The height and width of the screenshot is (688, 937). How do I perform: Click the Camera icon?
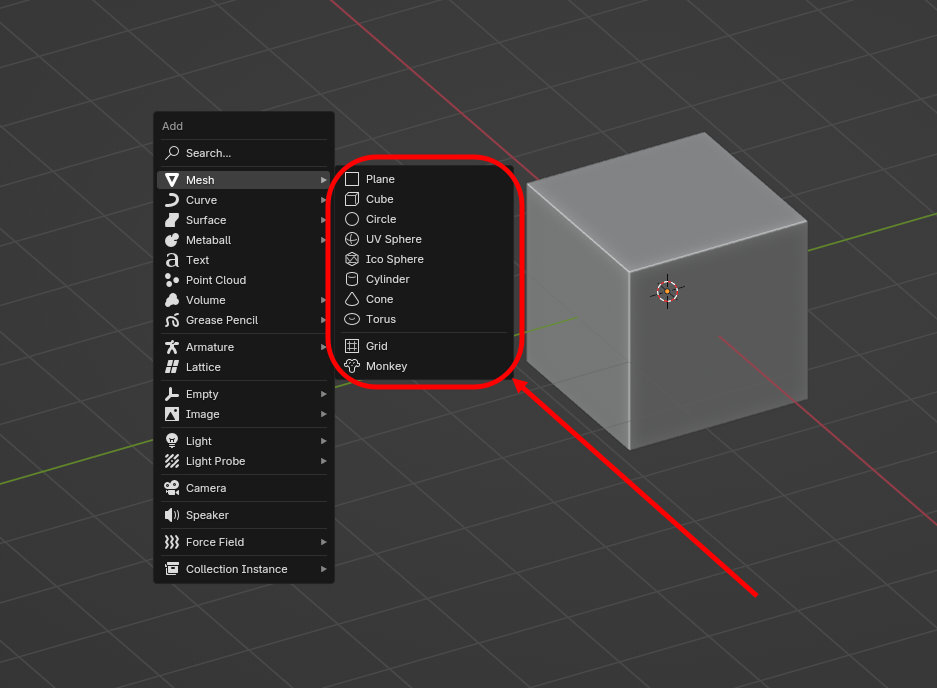coord(172,488)
